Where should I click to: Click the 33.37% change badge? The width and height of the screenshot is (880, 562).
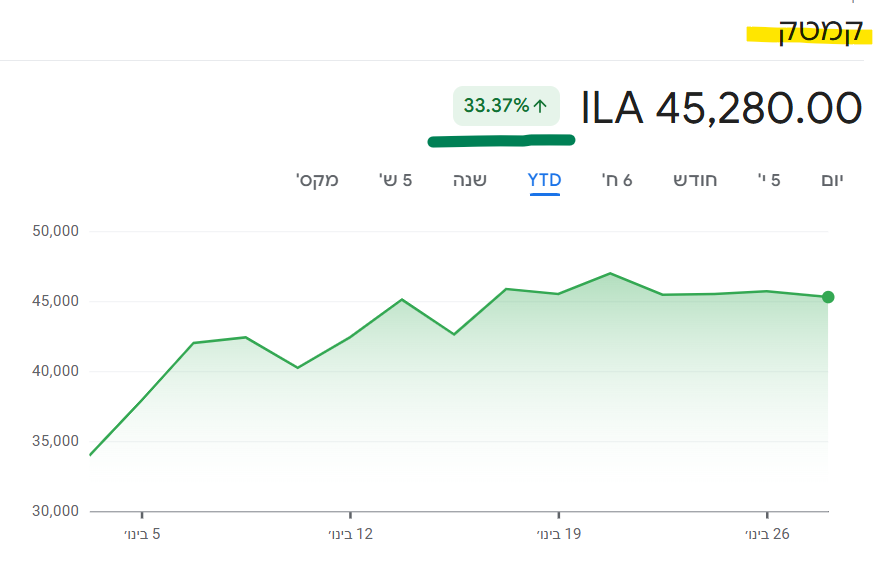(505, 106)
